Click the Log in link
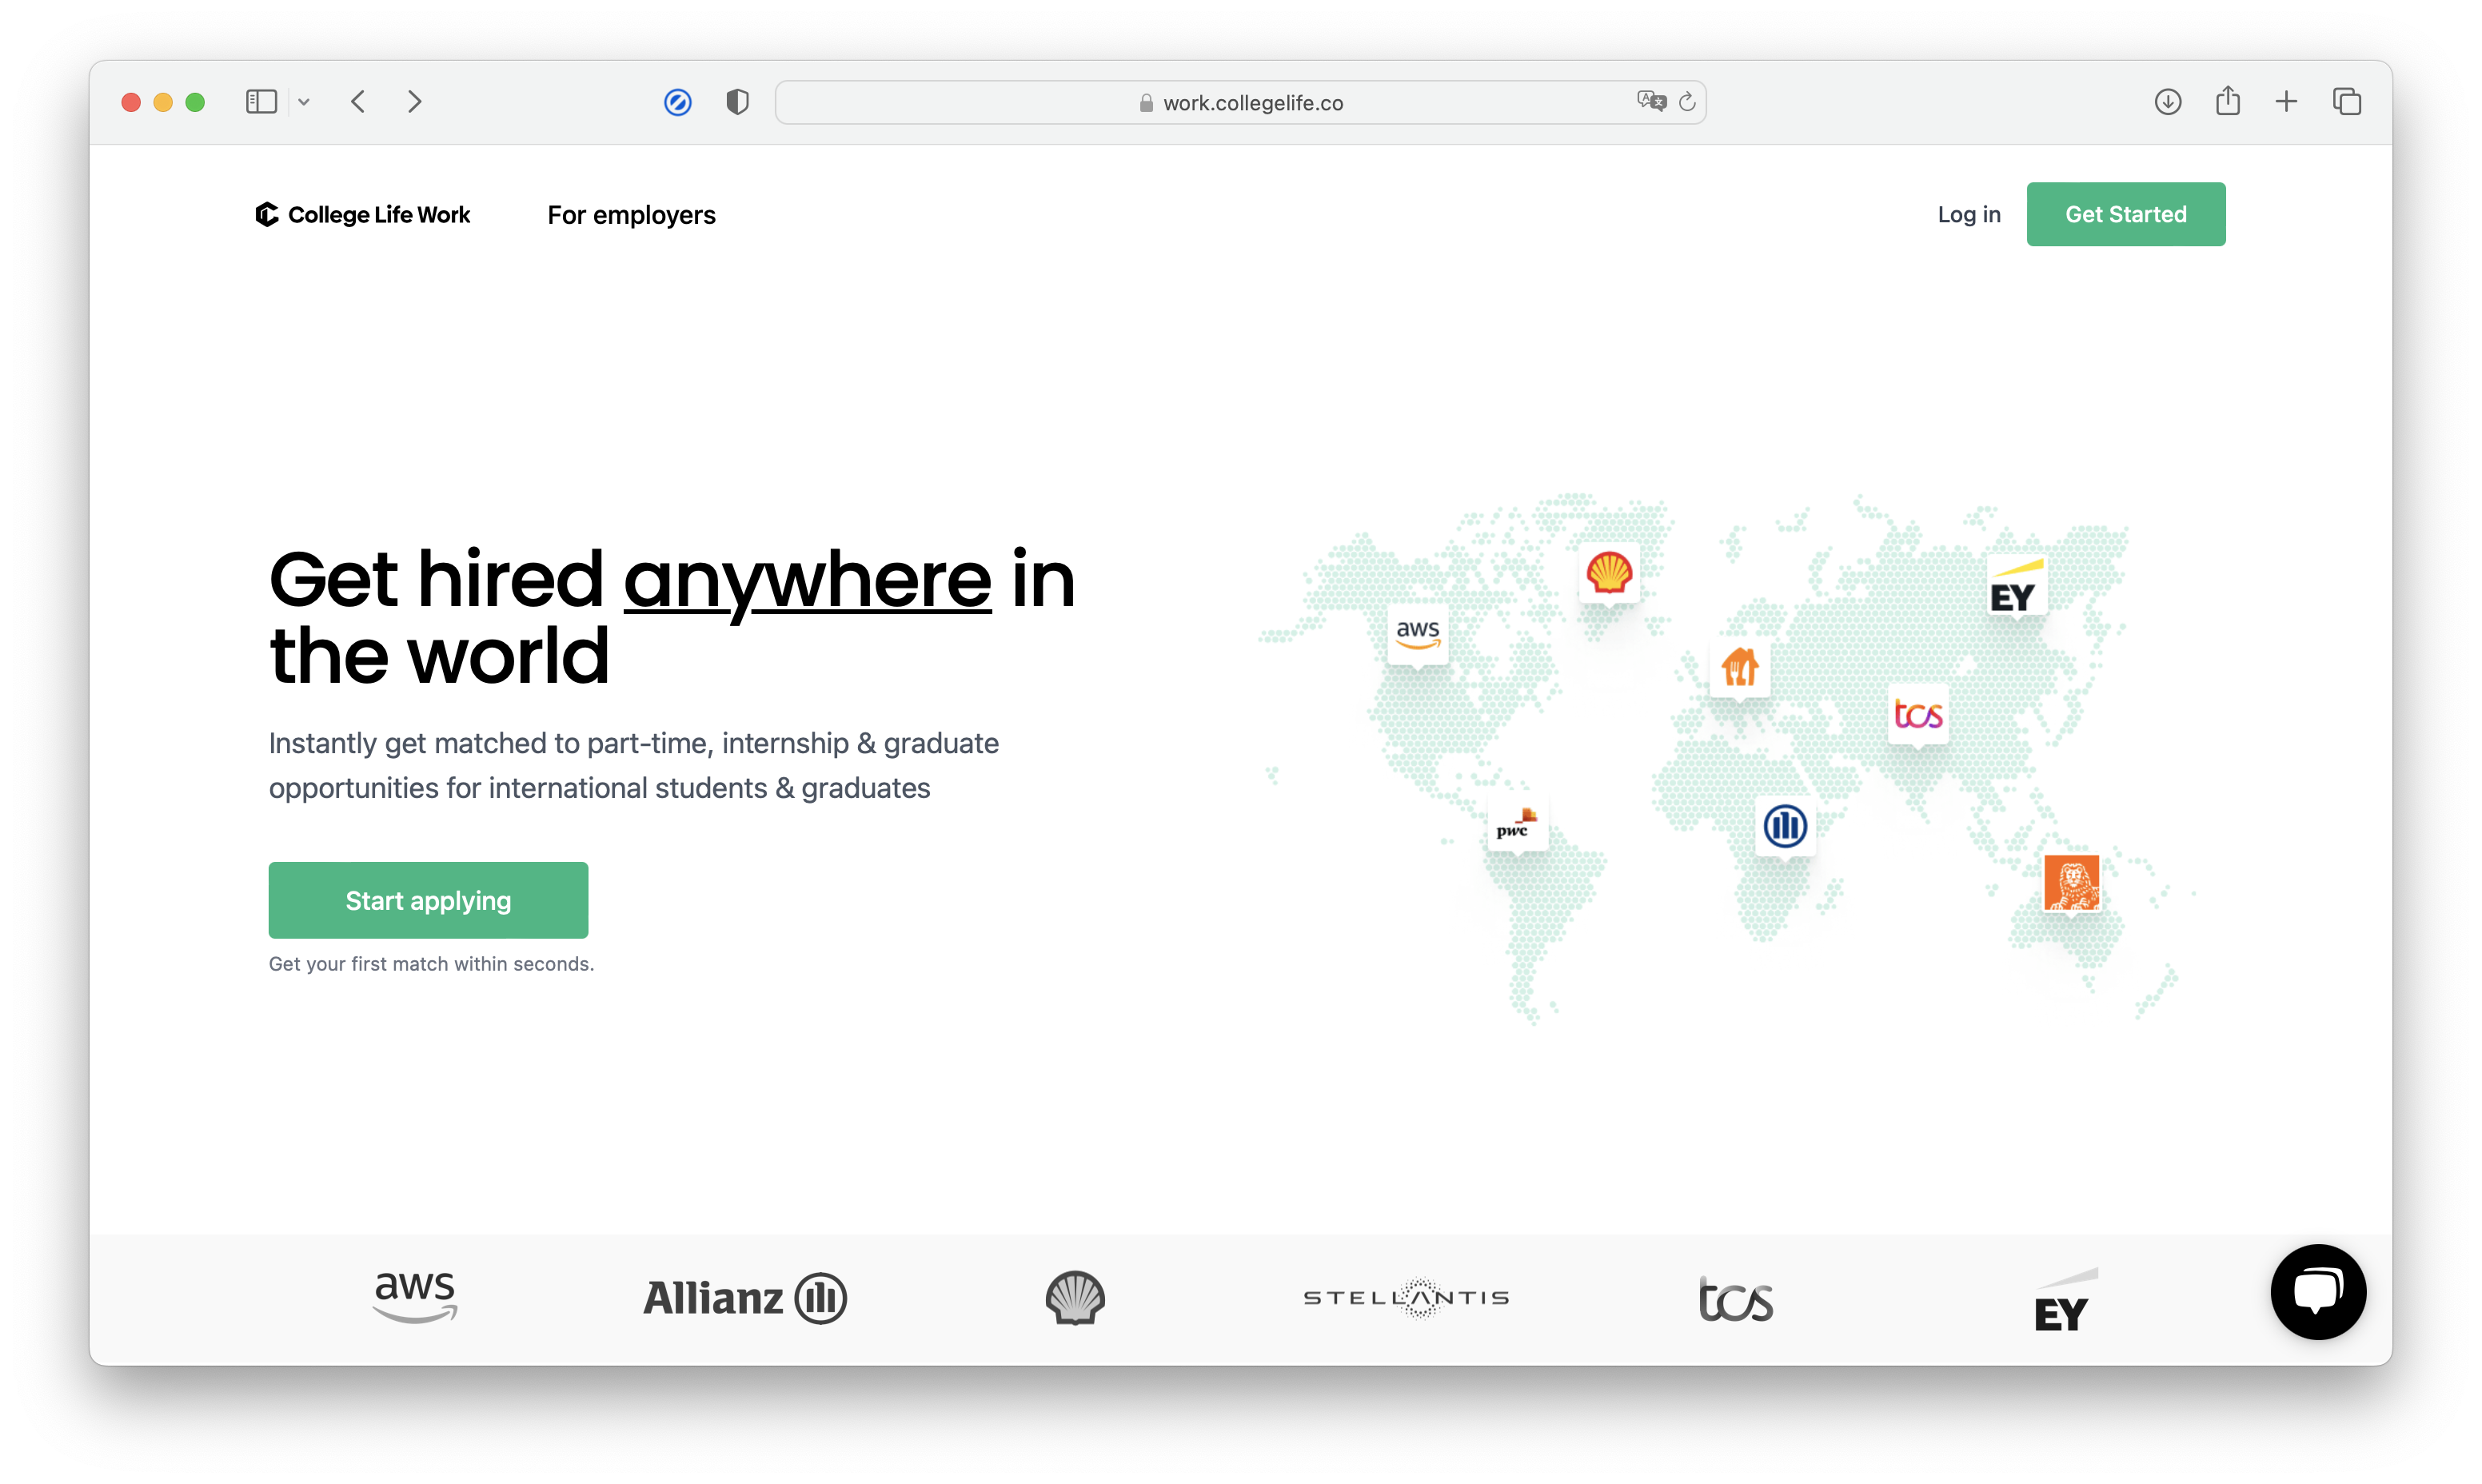The height and width of the screenshot is (1484, 2482). pos(1968,215)
